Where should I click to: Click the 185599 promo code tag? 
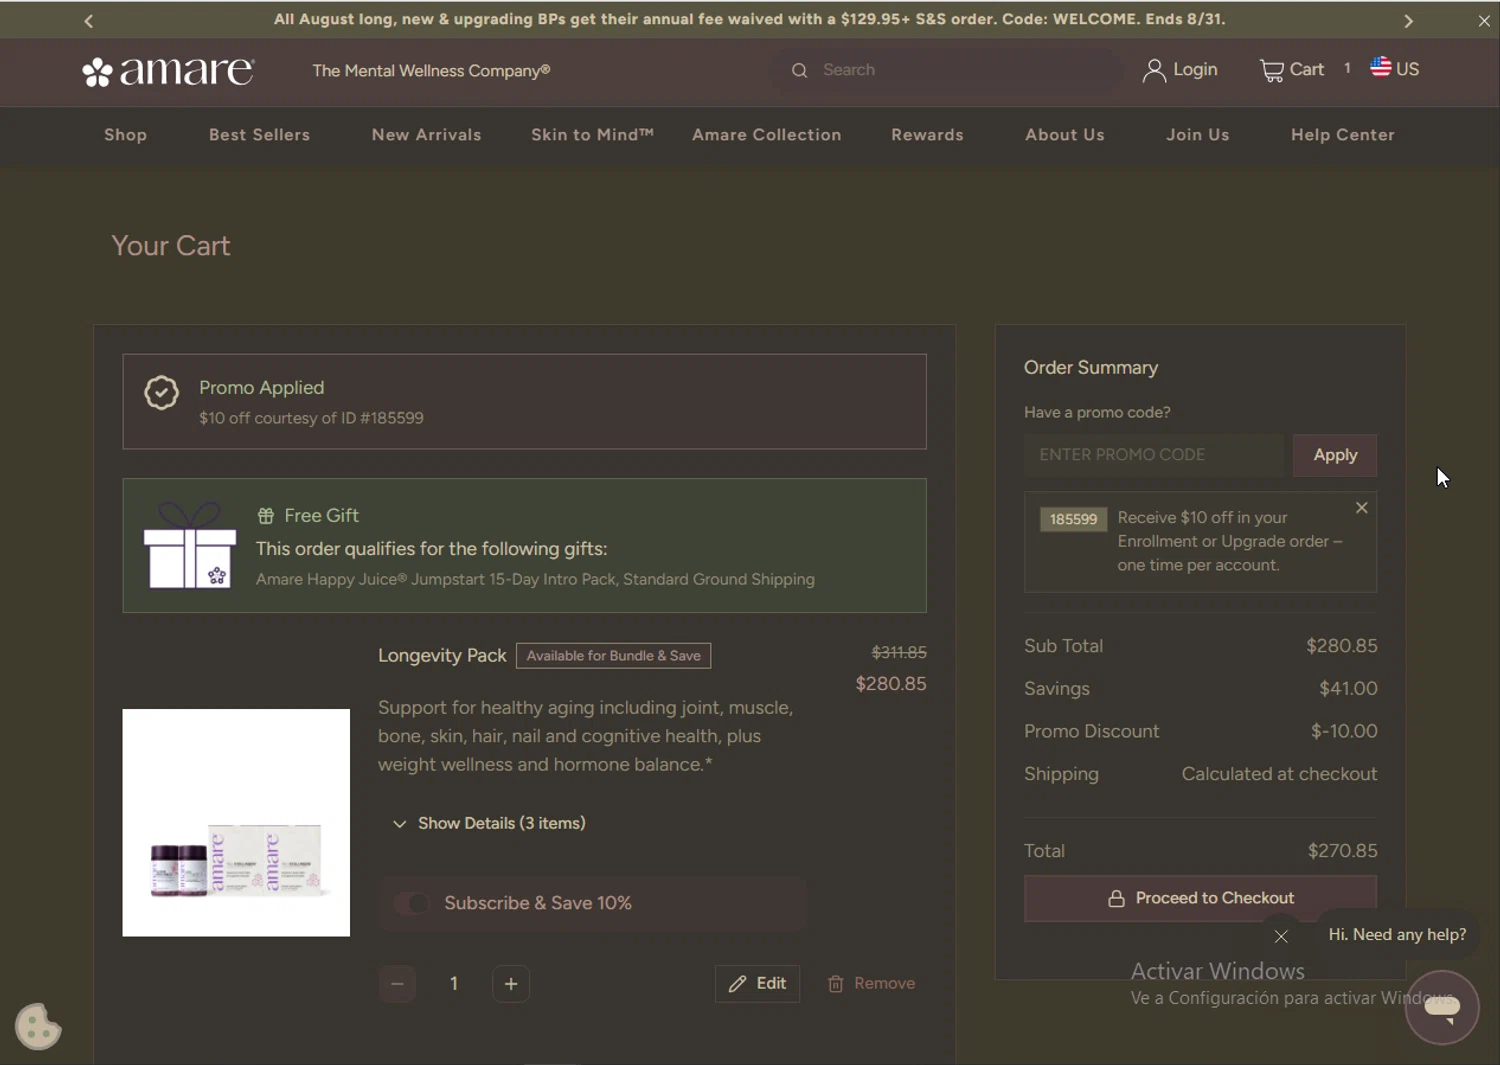pos(1073,520)
